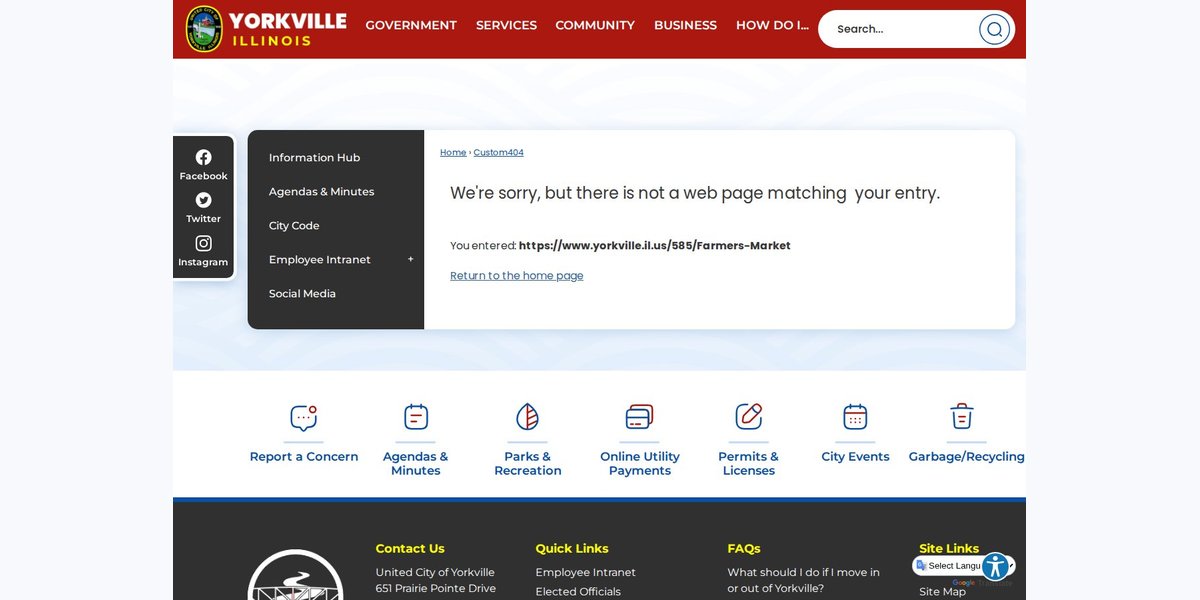The width and height of the screenshot is (1200, 600).
Task: Click the Yorkville Illinois logo
Action: [266, 29]
